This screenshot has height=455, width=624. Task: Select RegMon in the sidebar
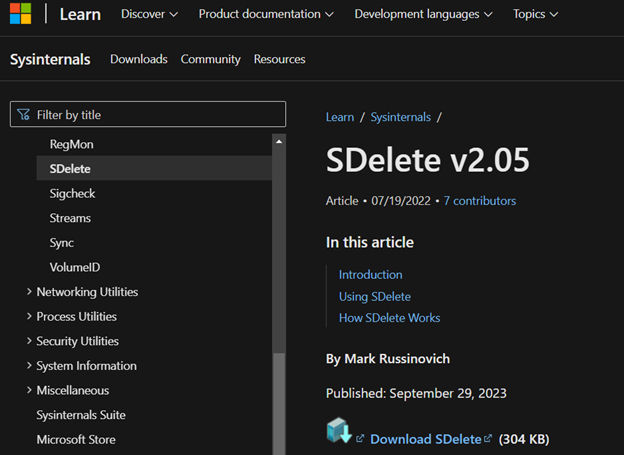pyautogui.click(x=72, y=144)
